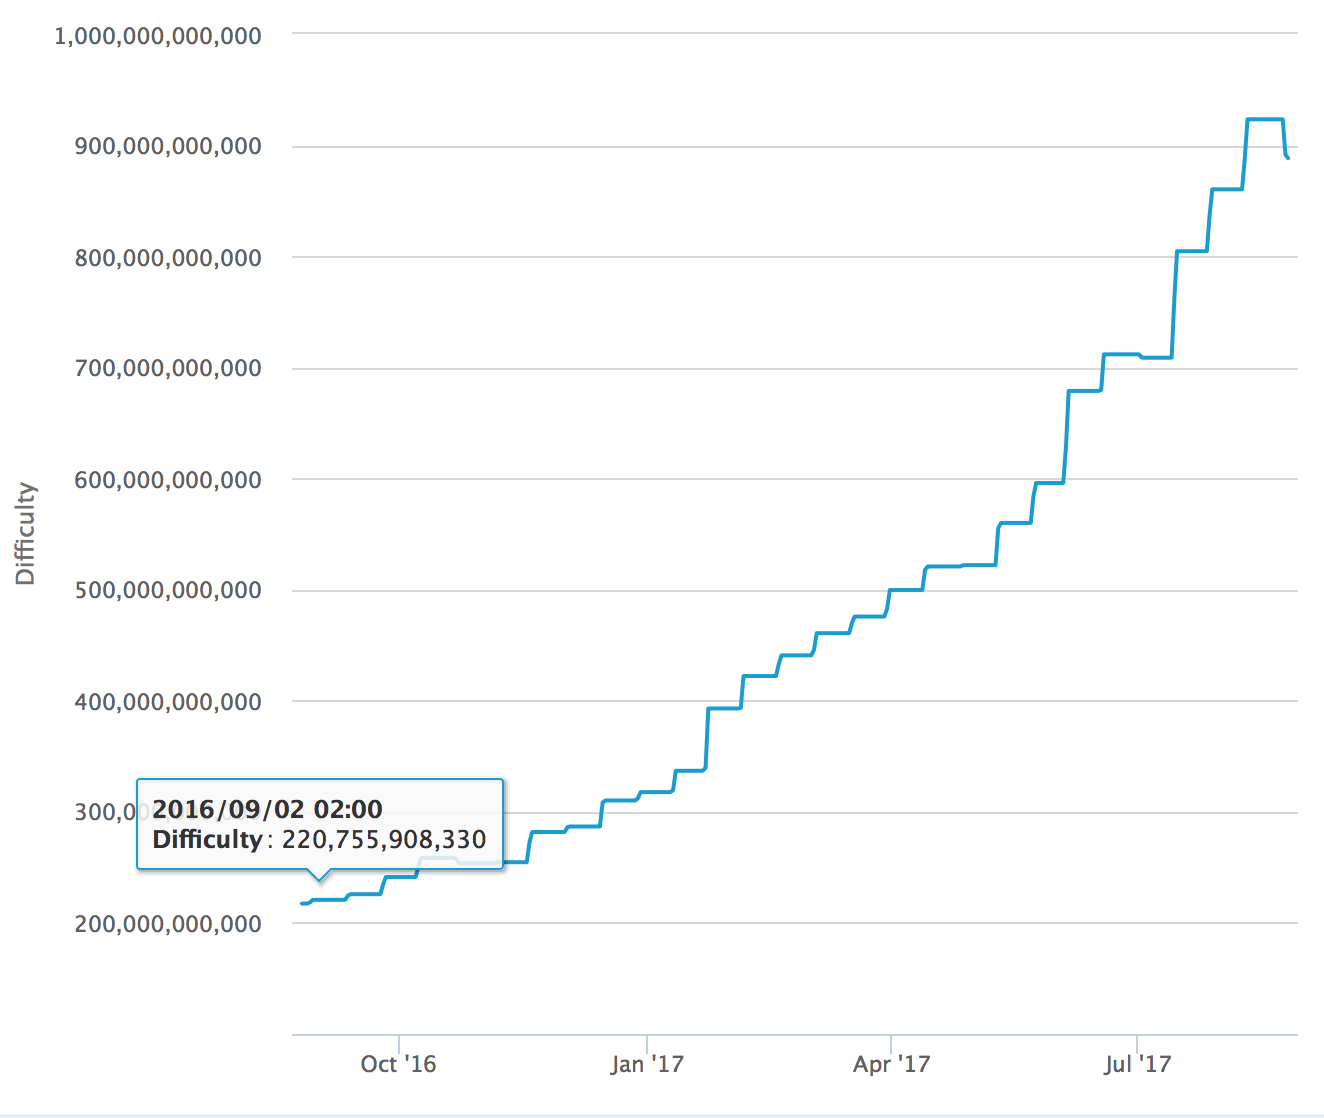
Task: Click the 400,000,000,000 axis label
Action: pos(168,702)
